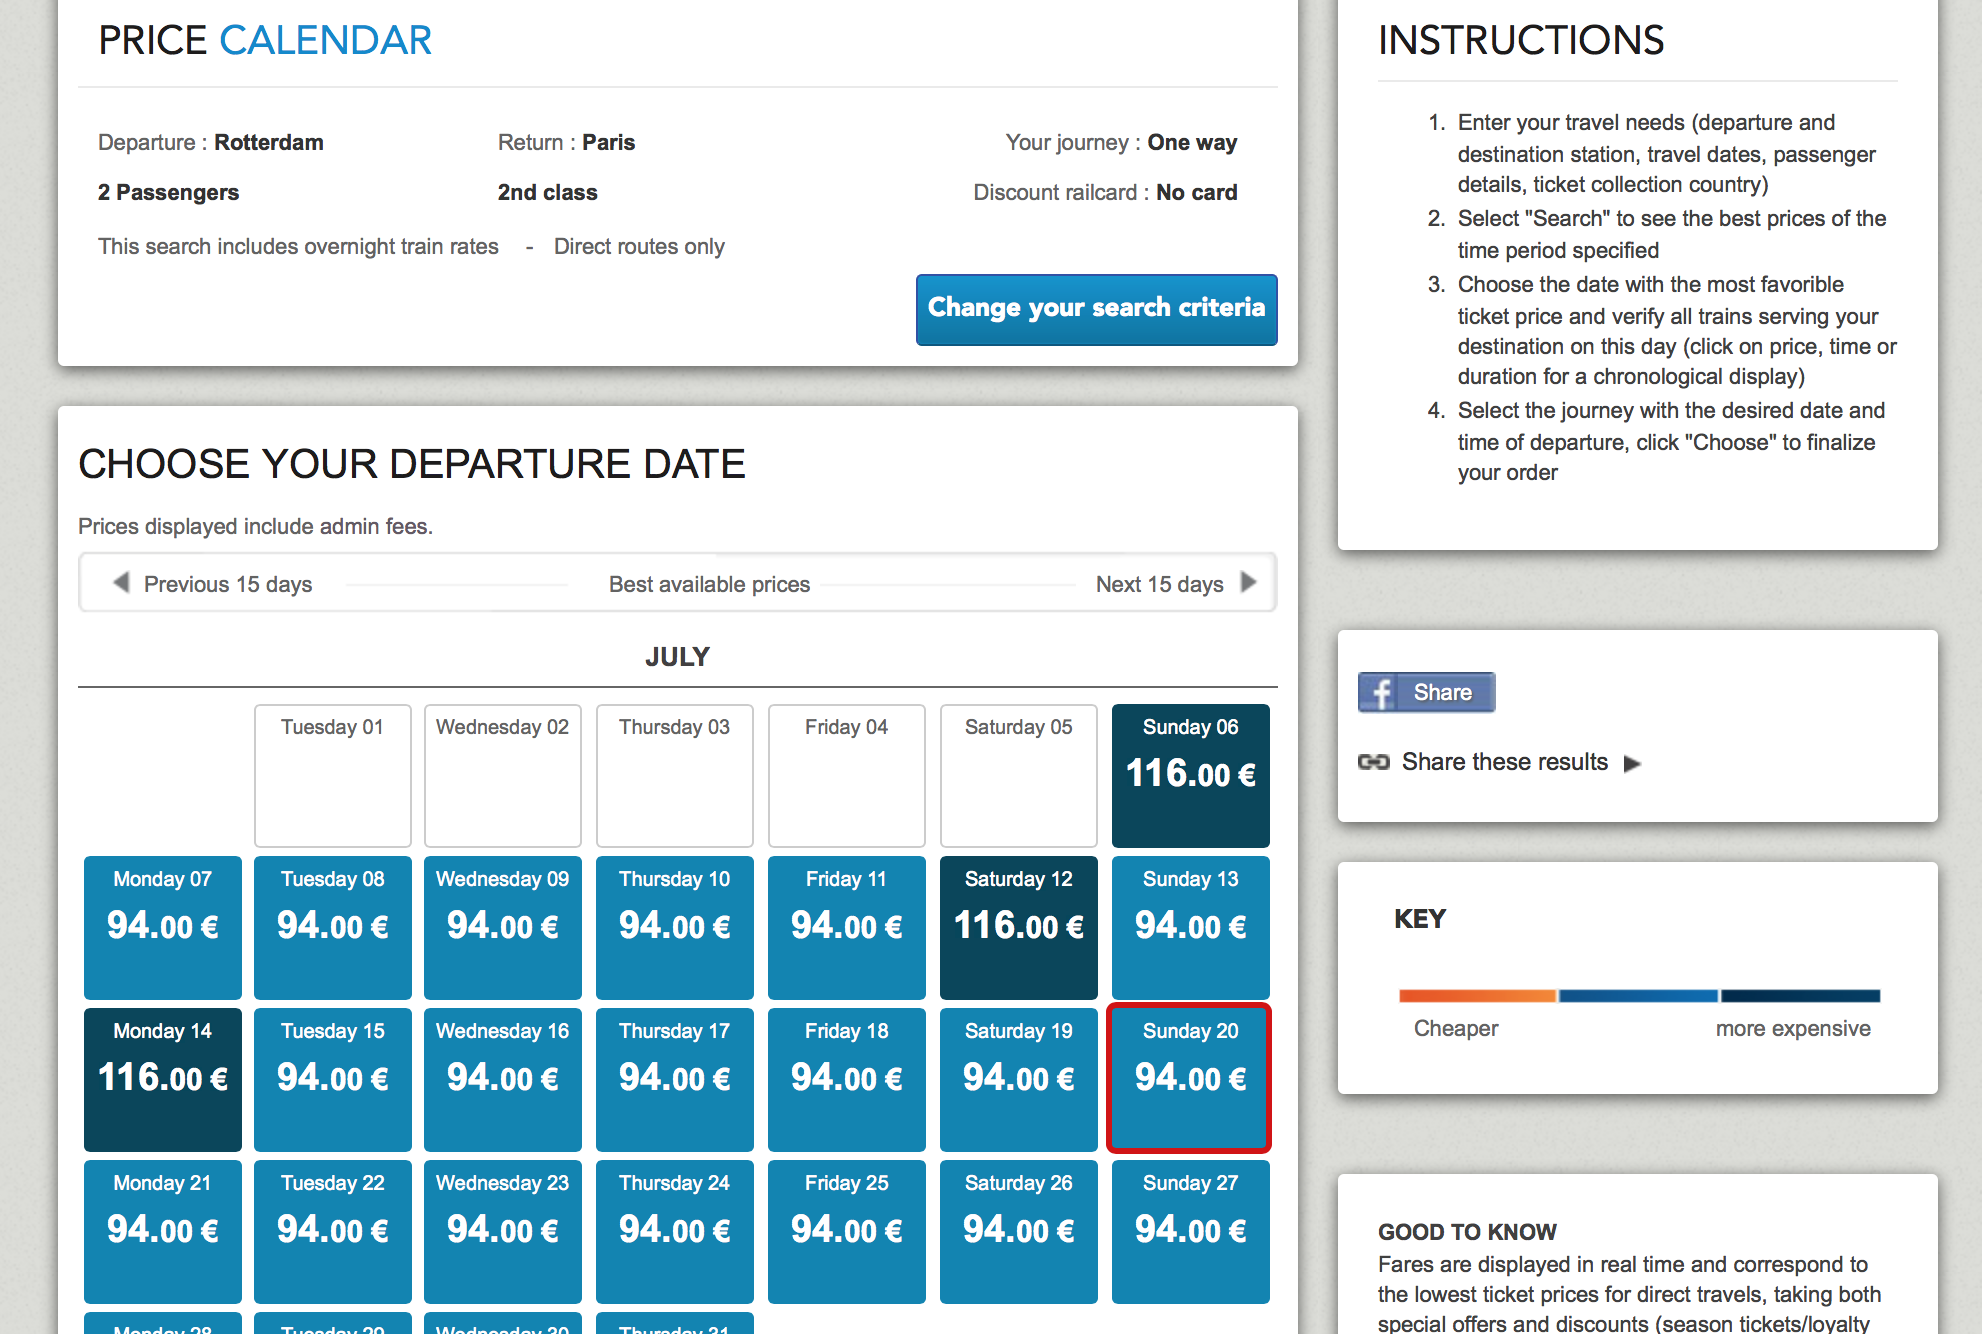Choose Wednesday 16 departure date
Viewport: 1982px width, 1334px height.
pos(502,1079)
